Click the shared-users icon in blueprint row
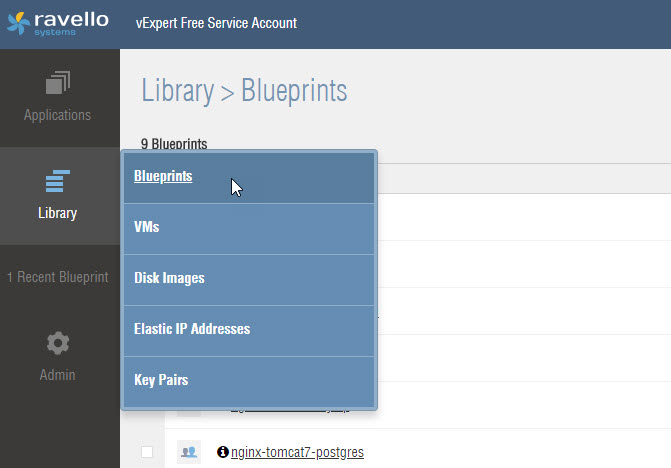 click(x=189, y=452)
